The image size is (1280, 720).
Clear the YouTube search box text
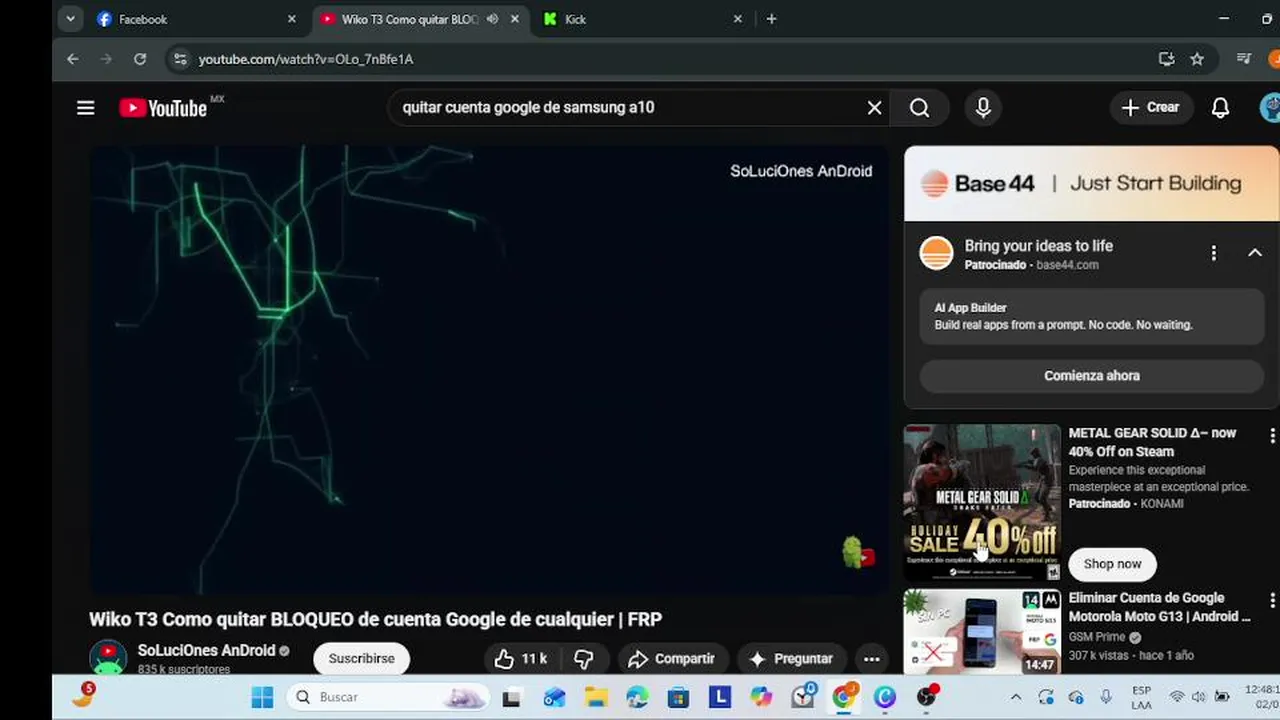(x=874, y=108)
